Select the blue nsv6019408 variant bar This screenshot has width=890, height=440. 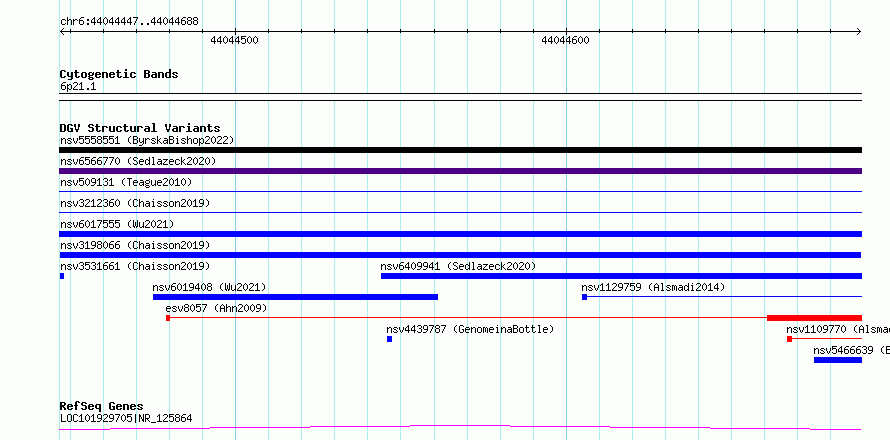point(295,297)
